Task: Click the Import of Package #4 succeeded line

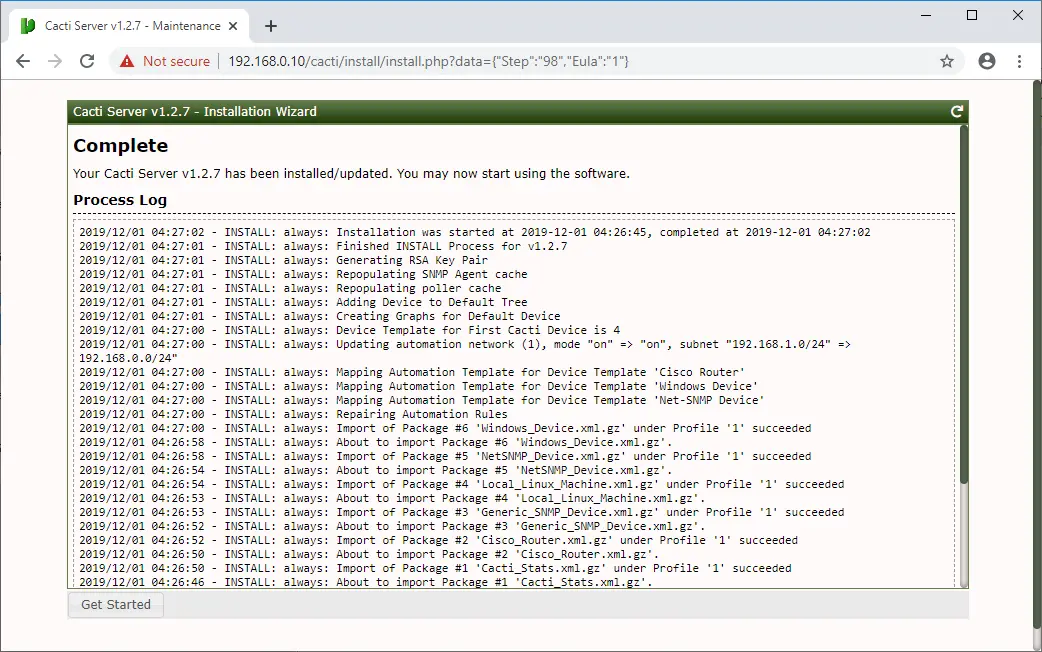Action: [462, 484]
